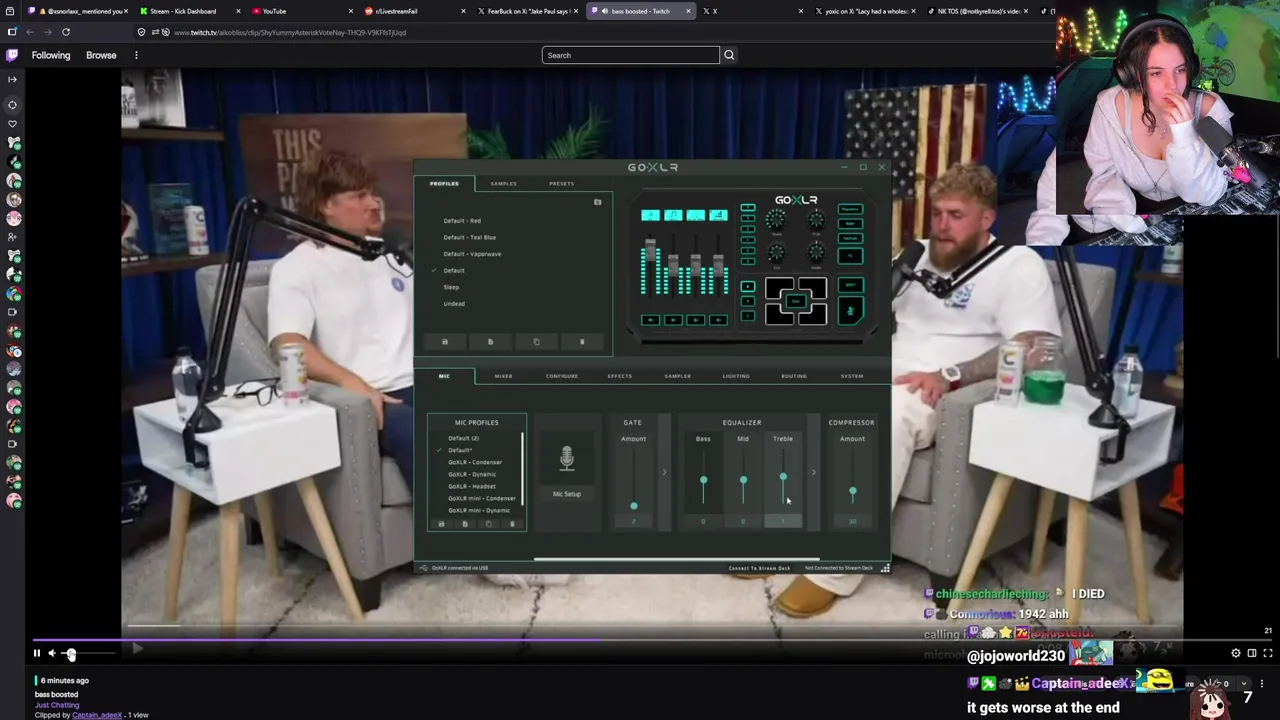Click the fourth channel mute button on GoXLR mixer
Viewport: 1280px width, 720px height.
pos(718,320)
